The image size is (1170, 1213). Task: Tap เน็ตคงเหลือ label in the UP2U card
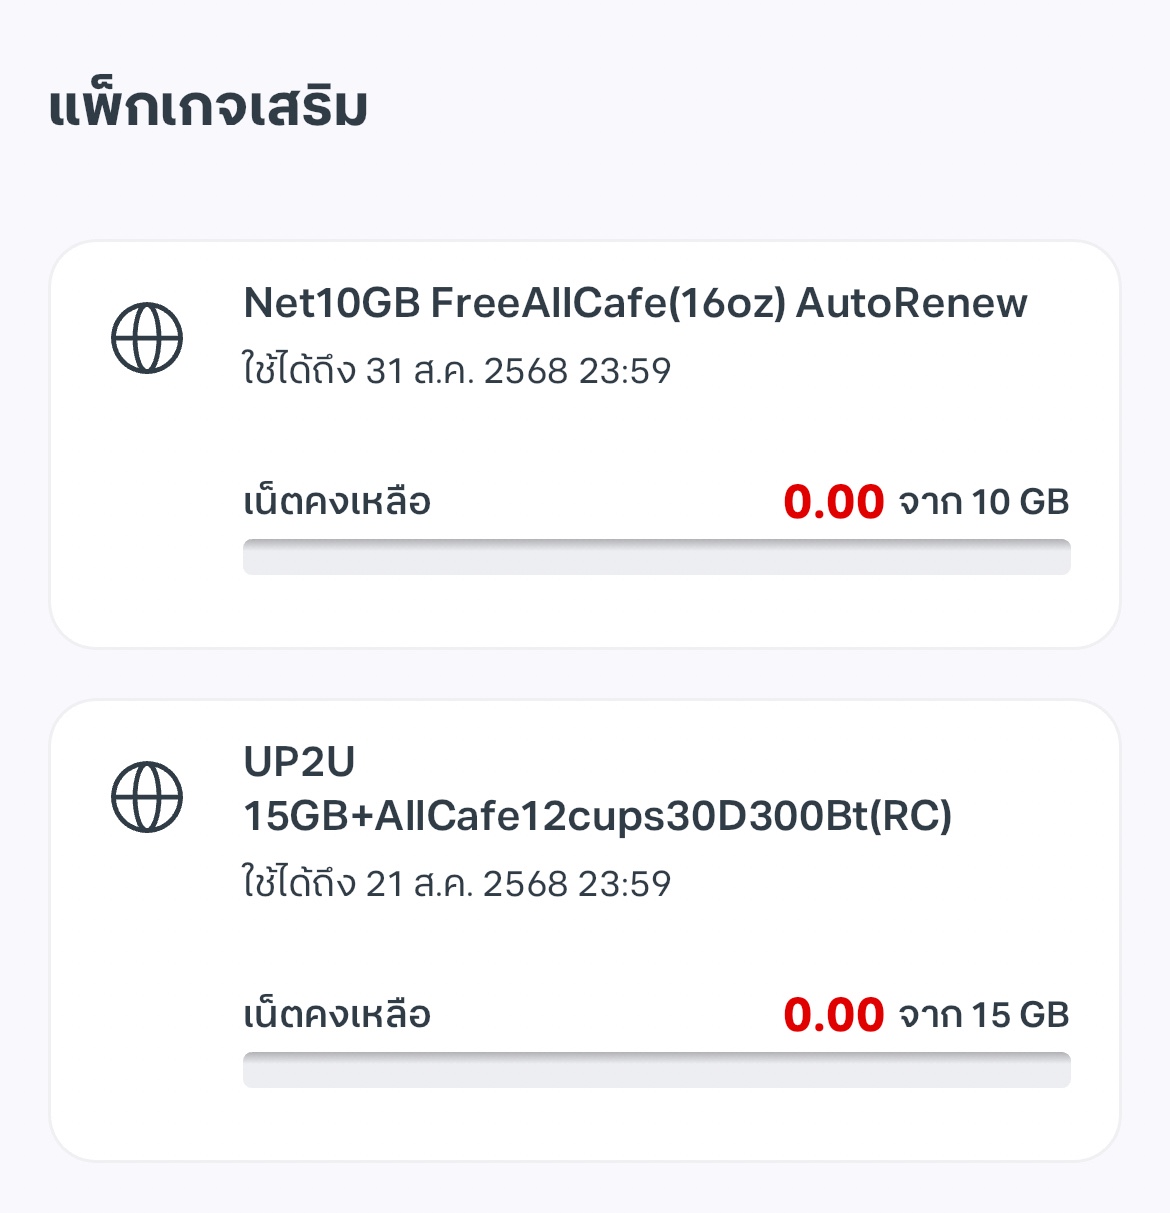click(x=337, y=1013)
